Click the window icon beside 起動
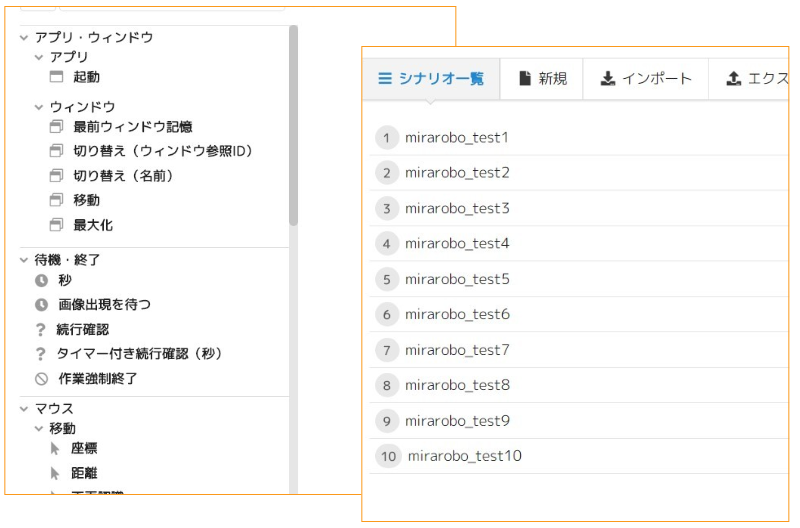 56,77
